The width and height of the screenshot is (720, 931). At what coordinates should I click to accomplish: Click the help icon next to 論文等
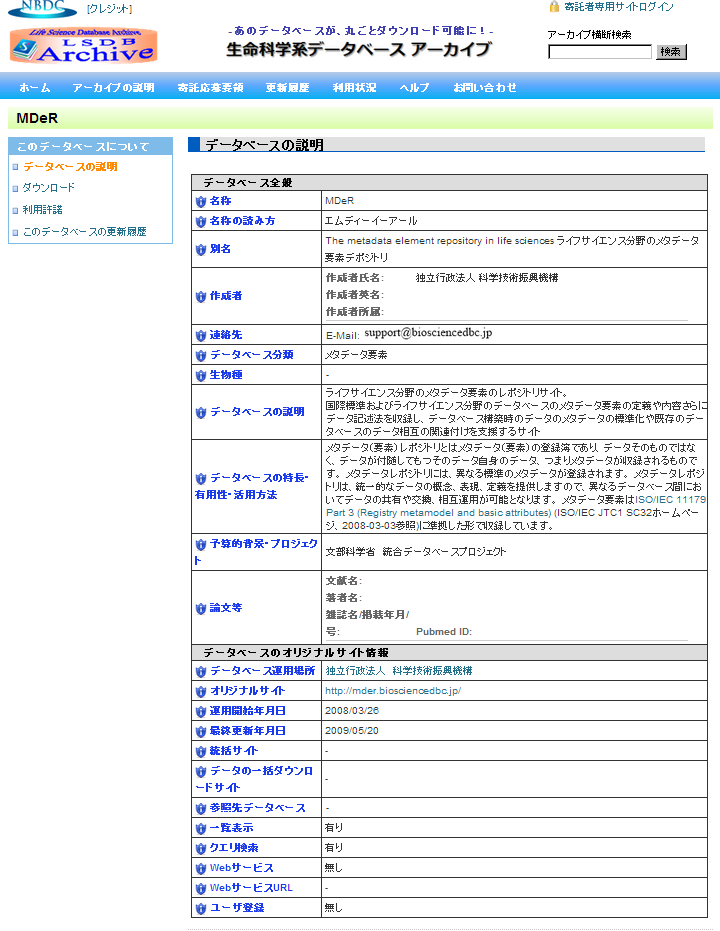coord(201,608)
